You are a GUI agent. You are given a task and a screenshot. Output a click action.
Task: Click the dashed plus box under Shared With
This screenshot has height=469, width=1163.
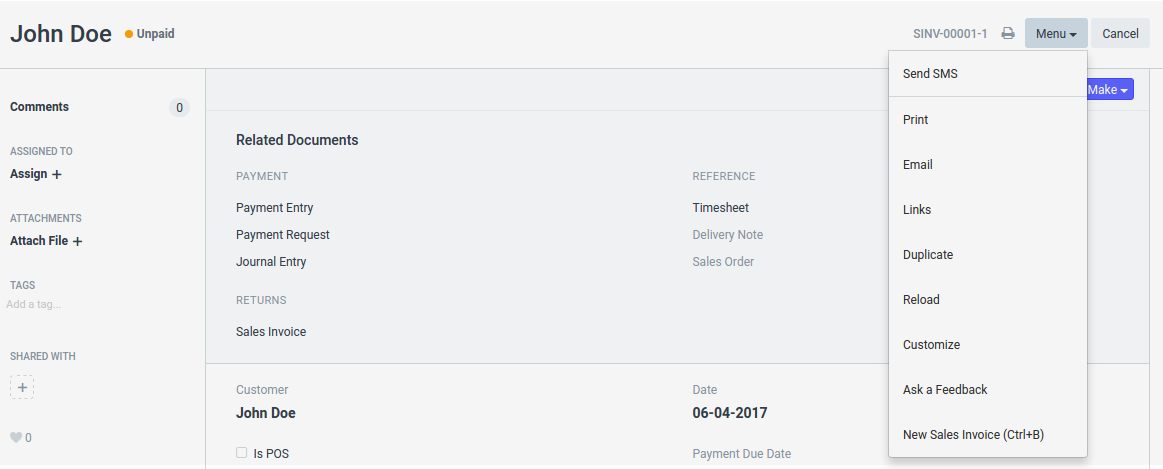(x=22, y=387)
